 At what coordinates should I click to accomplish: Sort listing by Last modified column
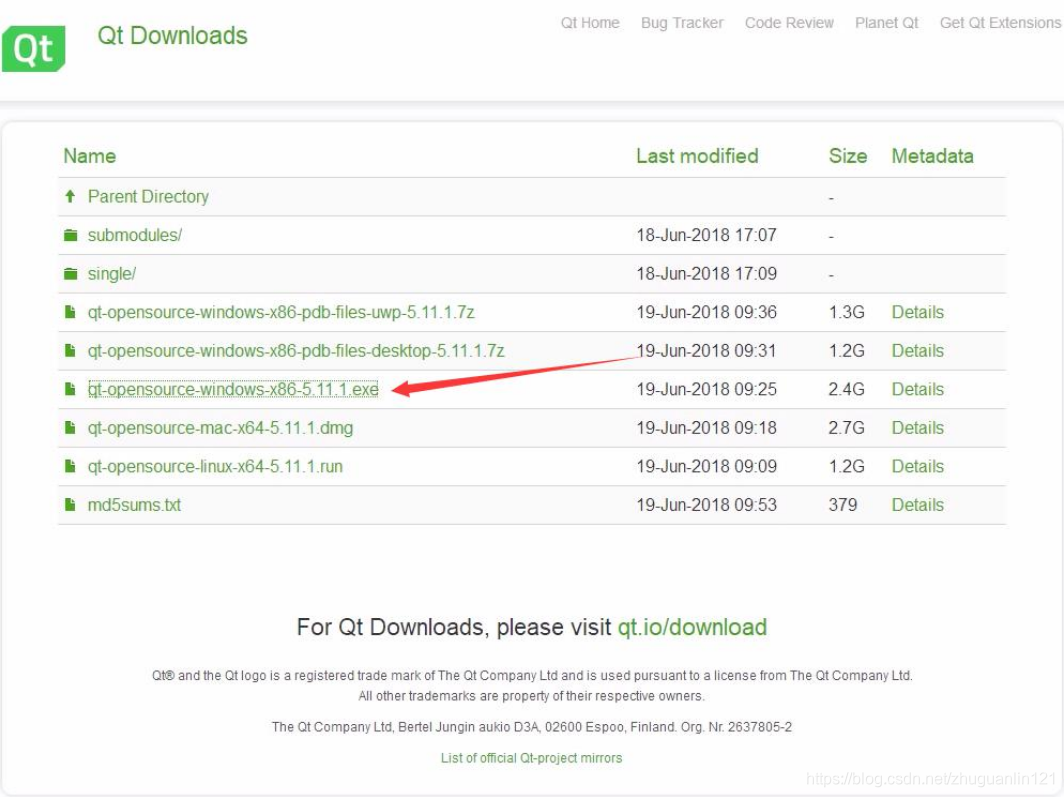697,156
